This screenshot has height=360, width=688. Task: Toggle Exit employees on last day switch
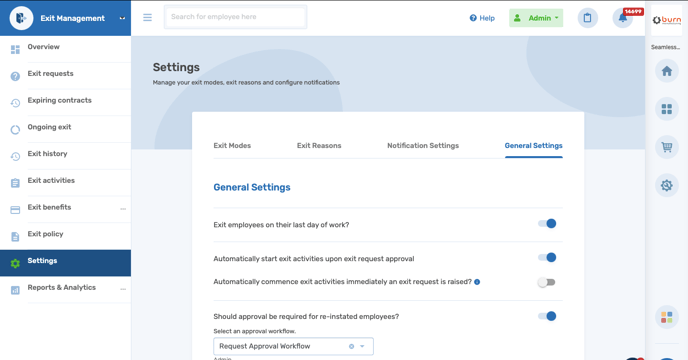[547, 223]
